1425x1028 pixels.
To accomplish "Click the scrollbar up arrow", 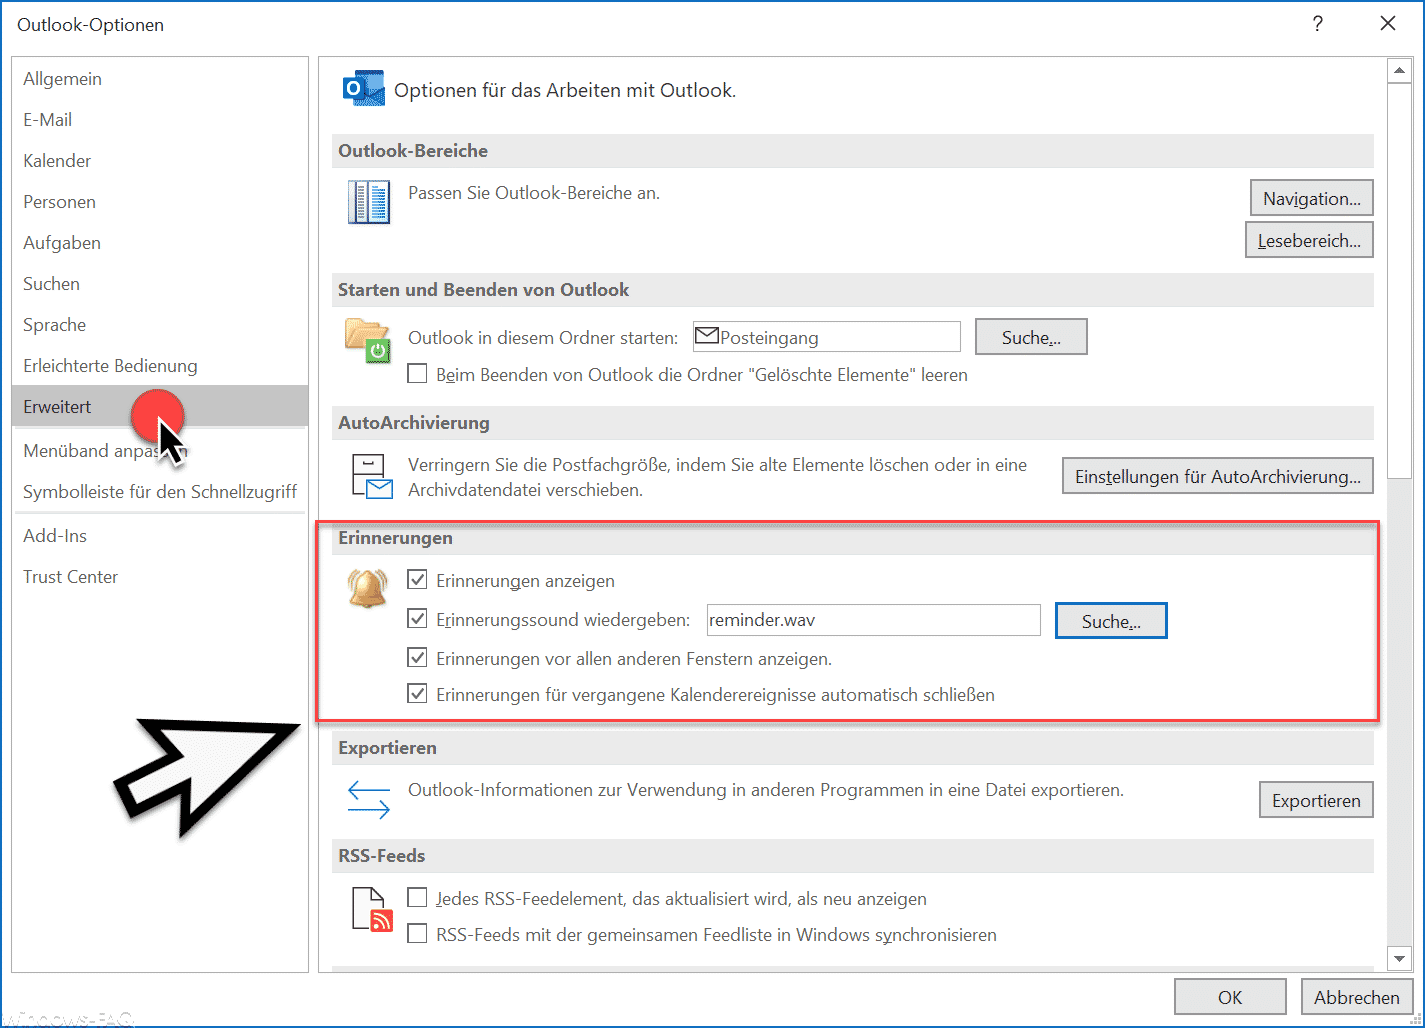I will click(x=1399, y=71).
